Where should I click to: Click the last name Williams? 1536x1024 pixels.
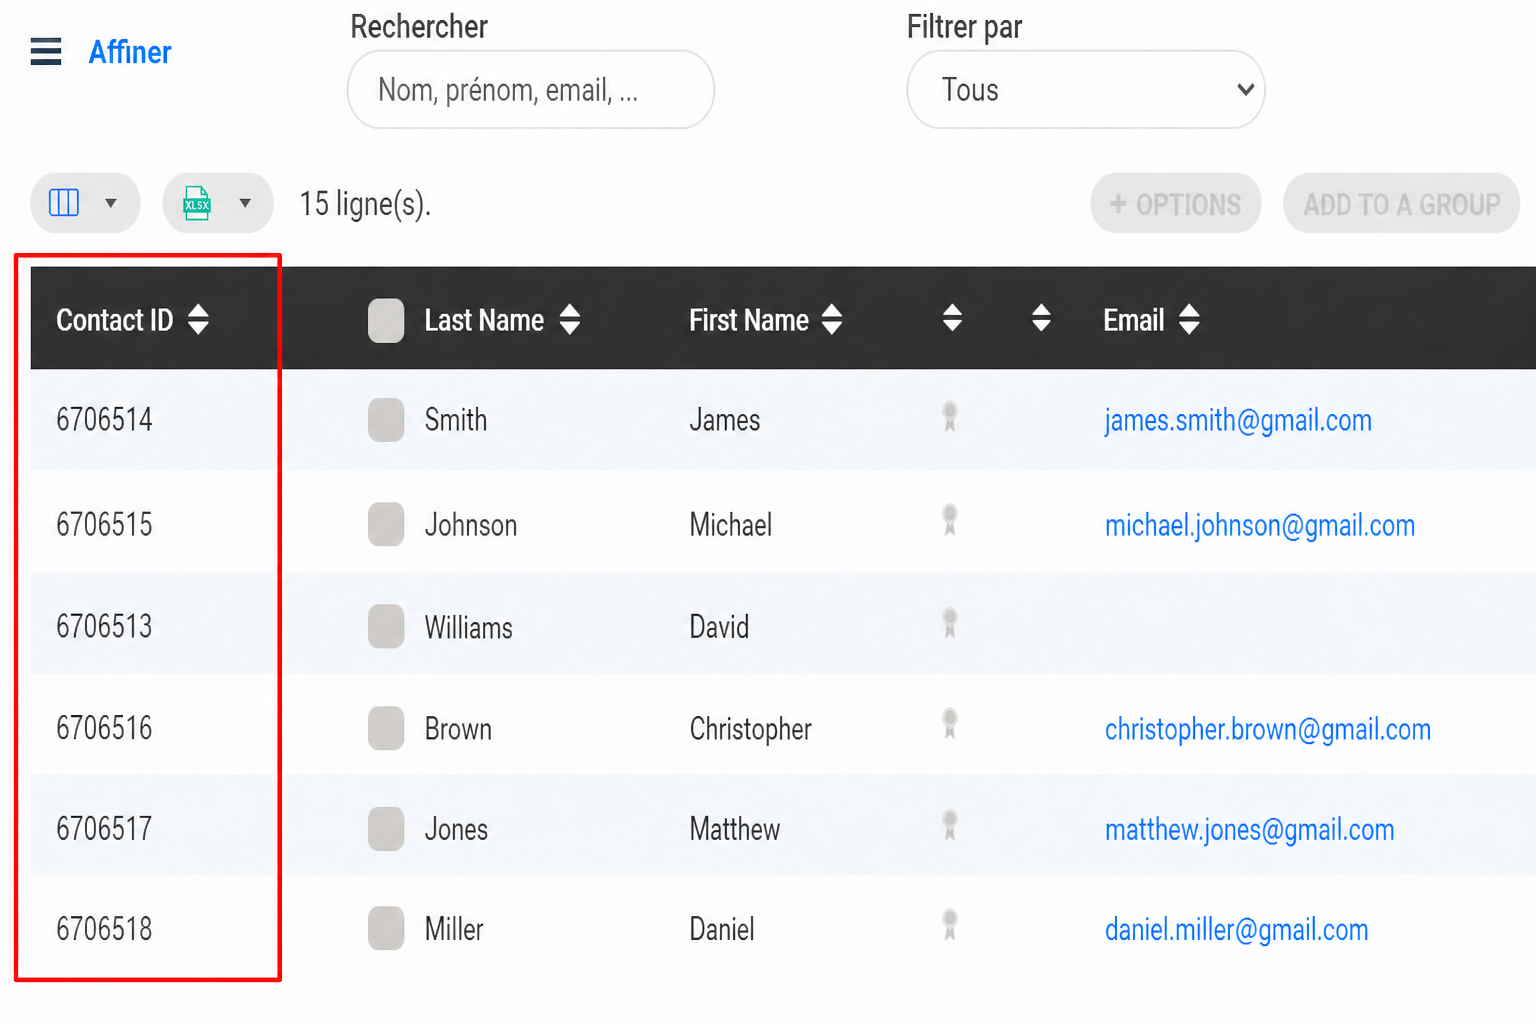pos(468,627)
